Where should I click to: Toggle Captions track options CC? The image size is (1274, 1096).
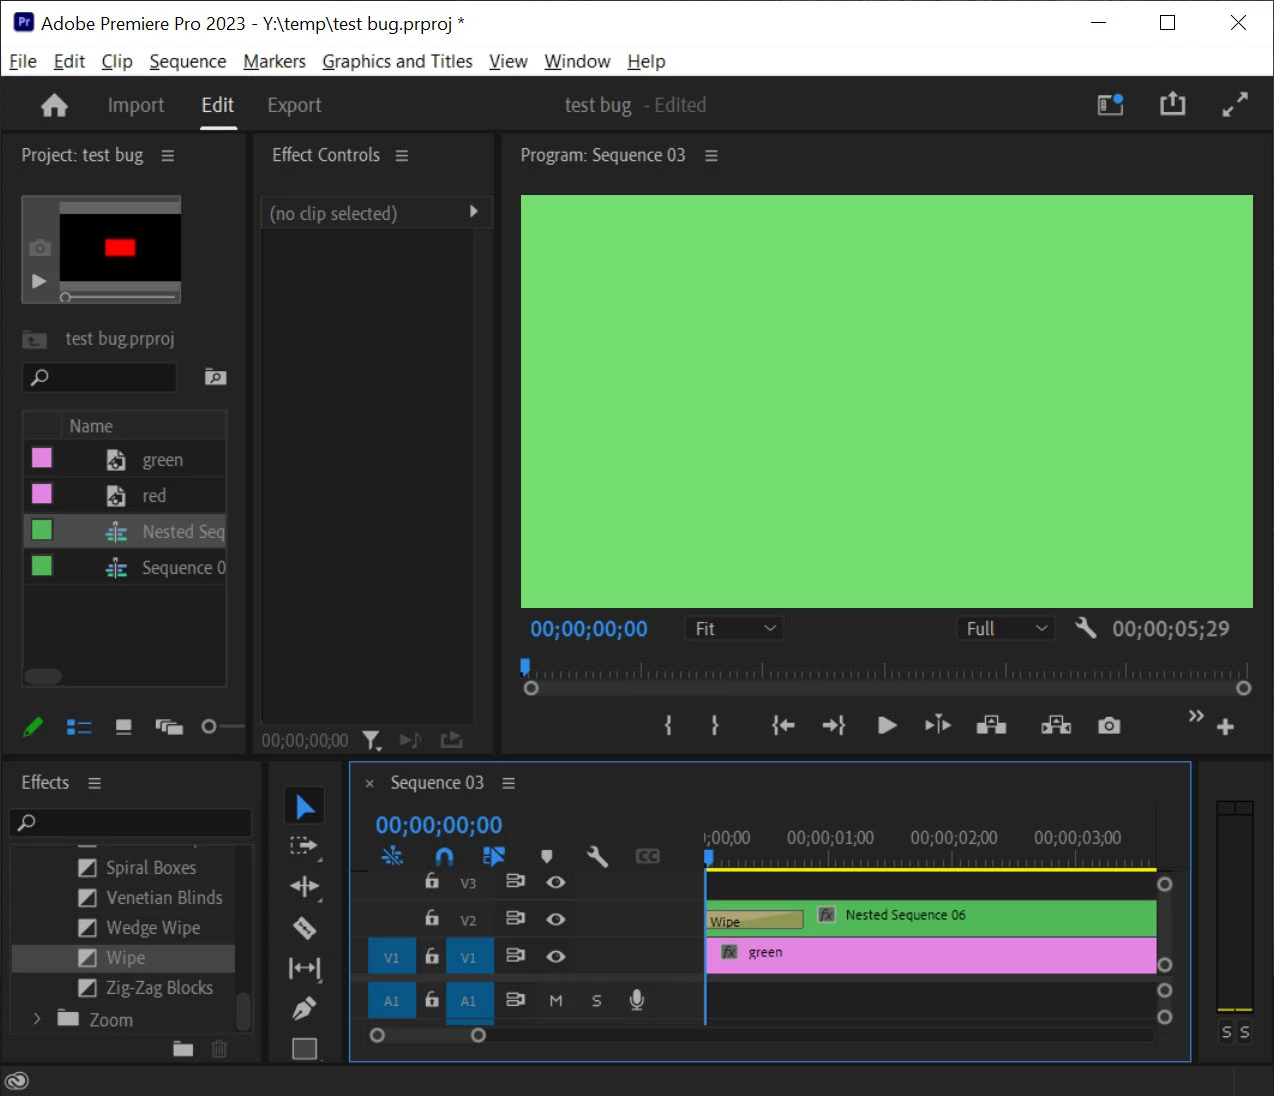648,857
